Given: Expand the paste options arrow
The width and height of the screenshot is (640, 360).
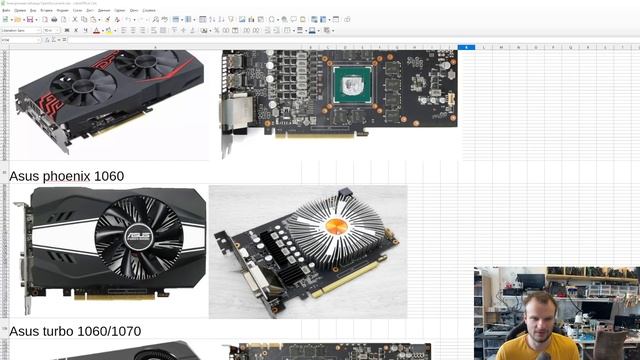Looking at the screenshot, I should click(99, 20).
